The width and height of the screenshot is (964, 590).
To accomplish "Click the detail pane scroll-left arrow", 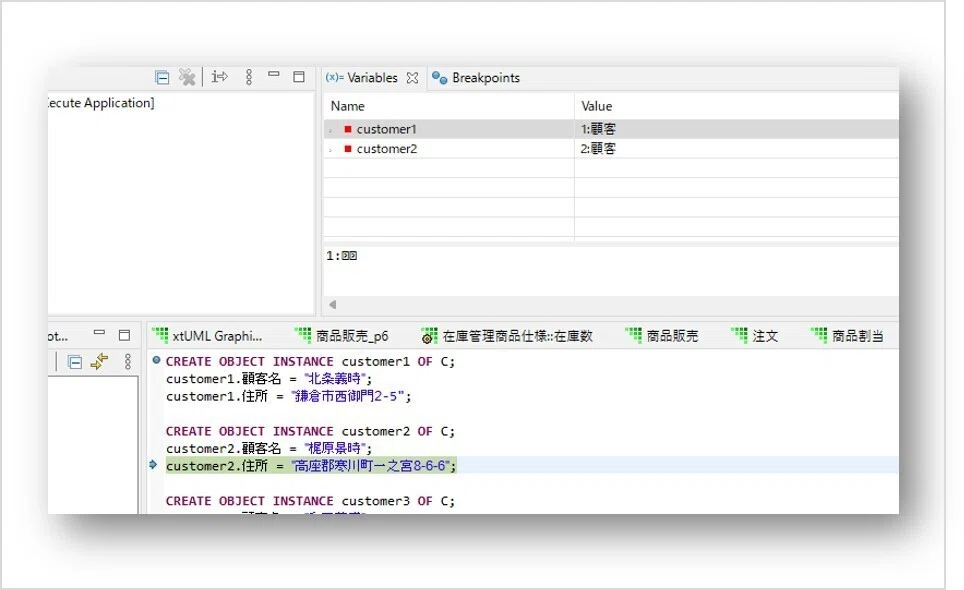I will (333, 304).
